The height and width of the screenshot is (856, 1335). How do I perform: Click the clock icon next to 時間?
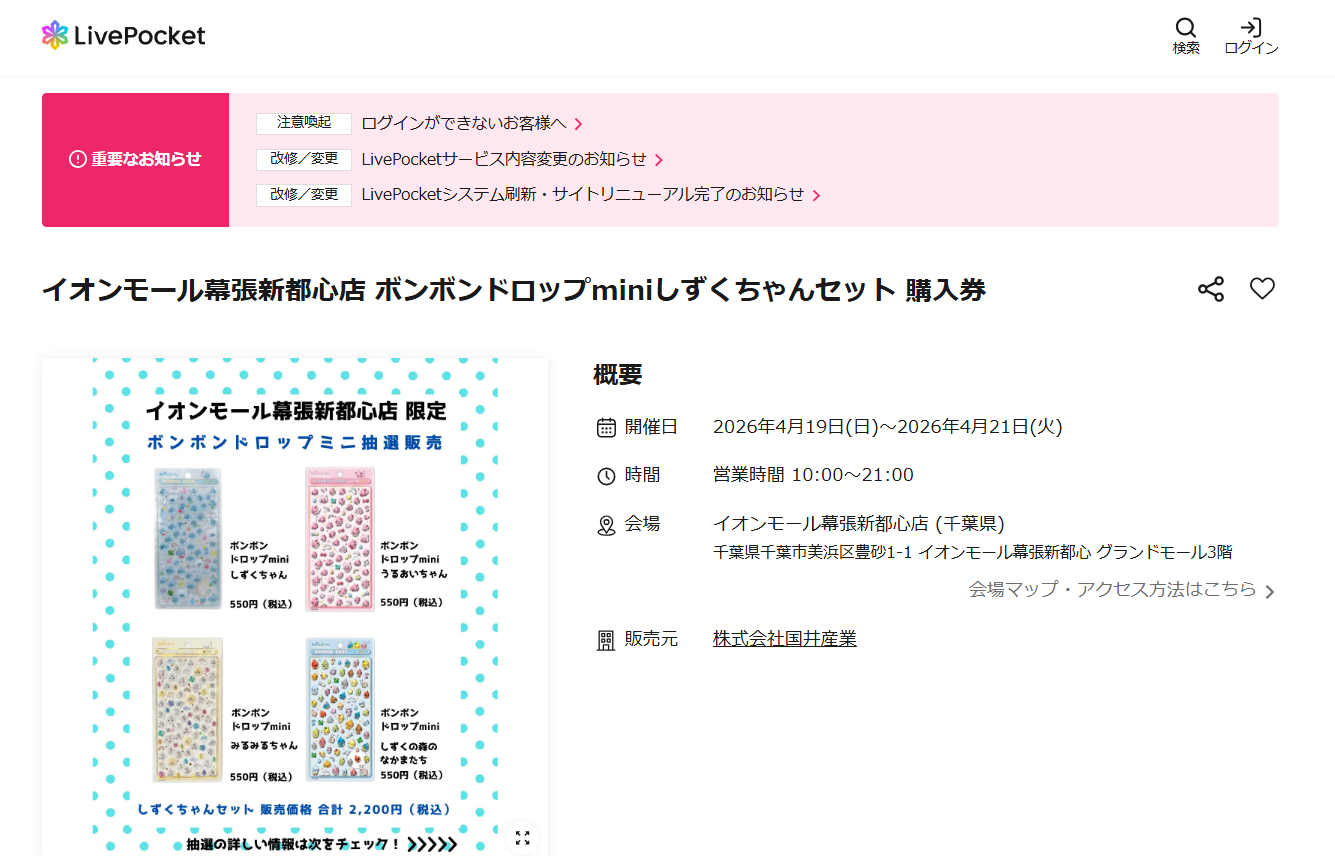coord(606,474)
